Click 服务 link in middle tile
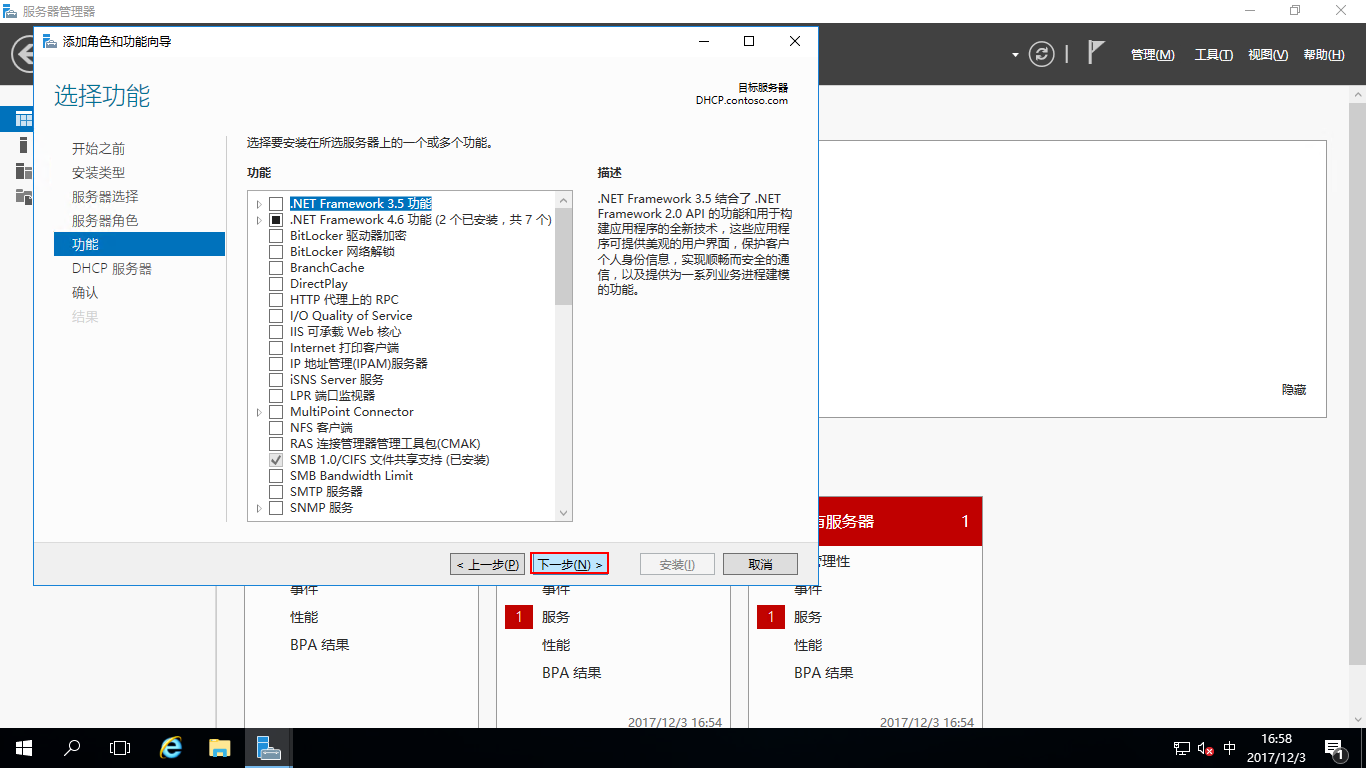Image resolution: width=1366 pixels, height=768 pixels. (556, 617)
